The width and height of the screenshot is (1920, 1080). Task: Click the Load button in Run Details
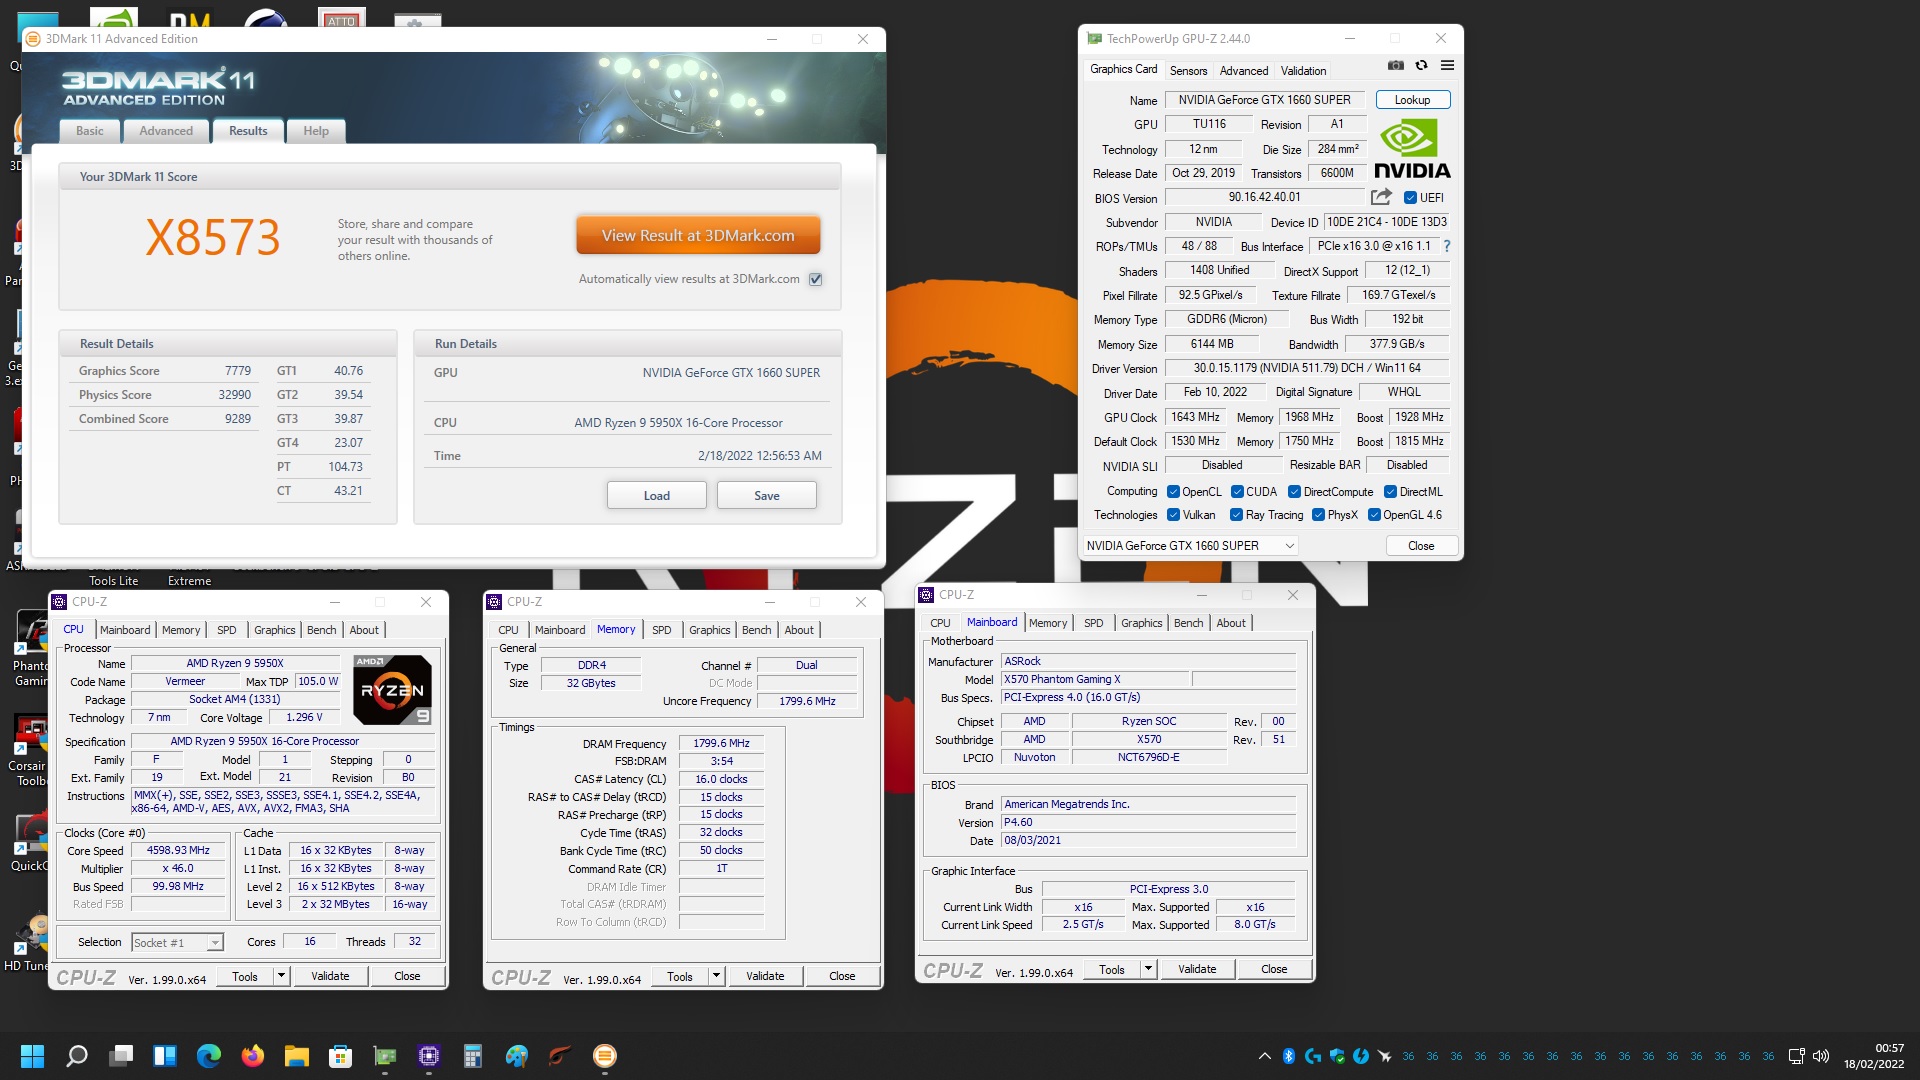tap(657, 496)
